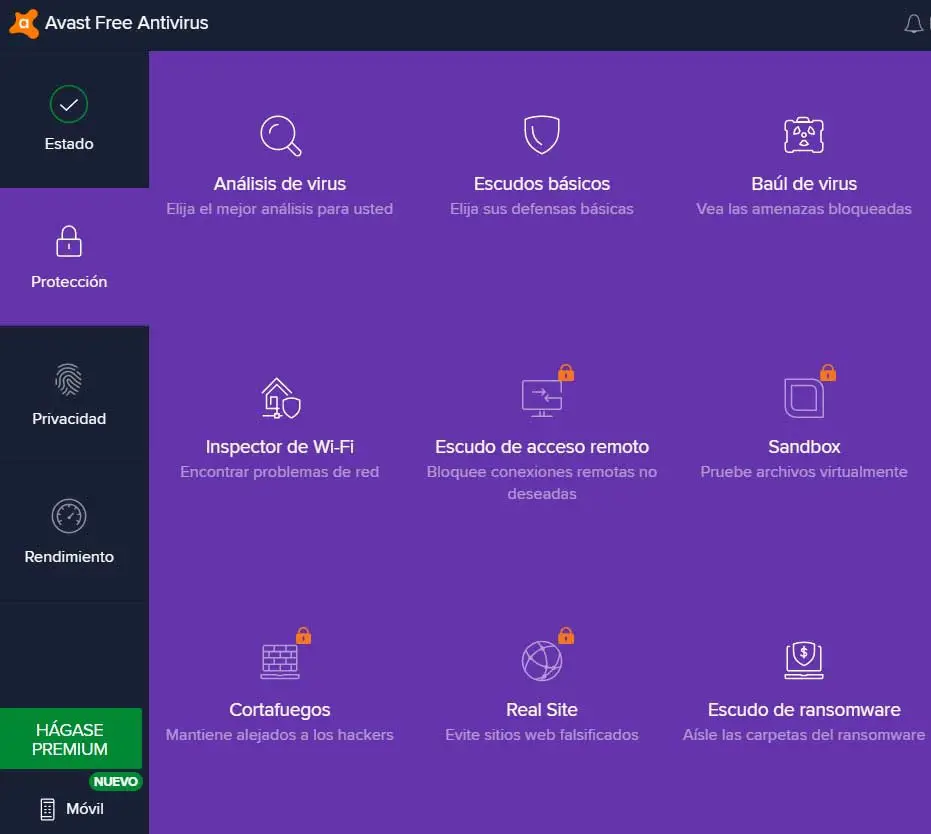Click the orange lock on Cortafuegos
Image resolution: width=931 pixels, height=834 pixels.
(x=303, y=636)
